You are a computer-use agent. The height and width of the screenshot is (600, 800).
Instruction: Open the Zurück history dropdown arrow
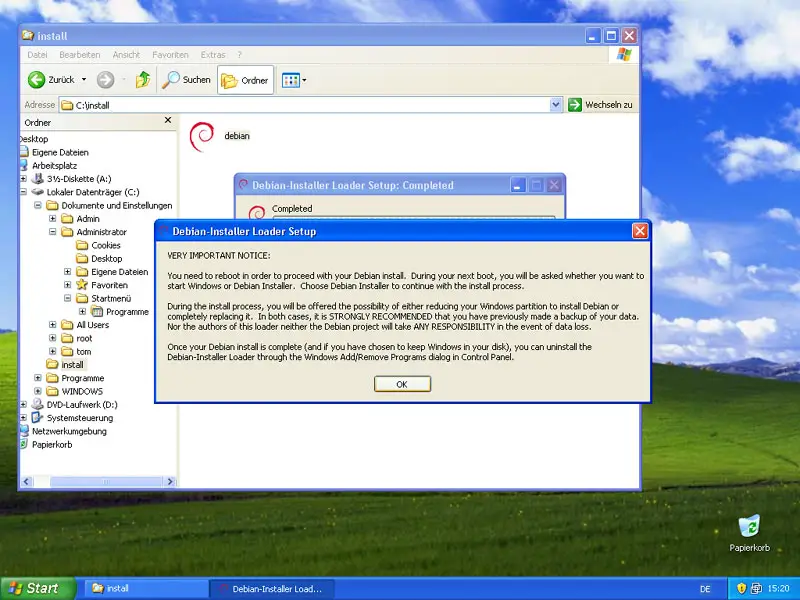pyautogui.click(x=84, y=80)
